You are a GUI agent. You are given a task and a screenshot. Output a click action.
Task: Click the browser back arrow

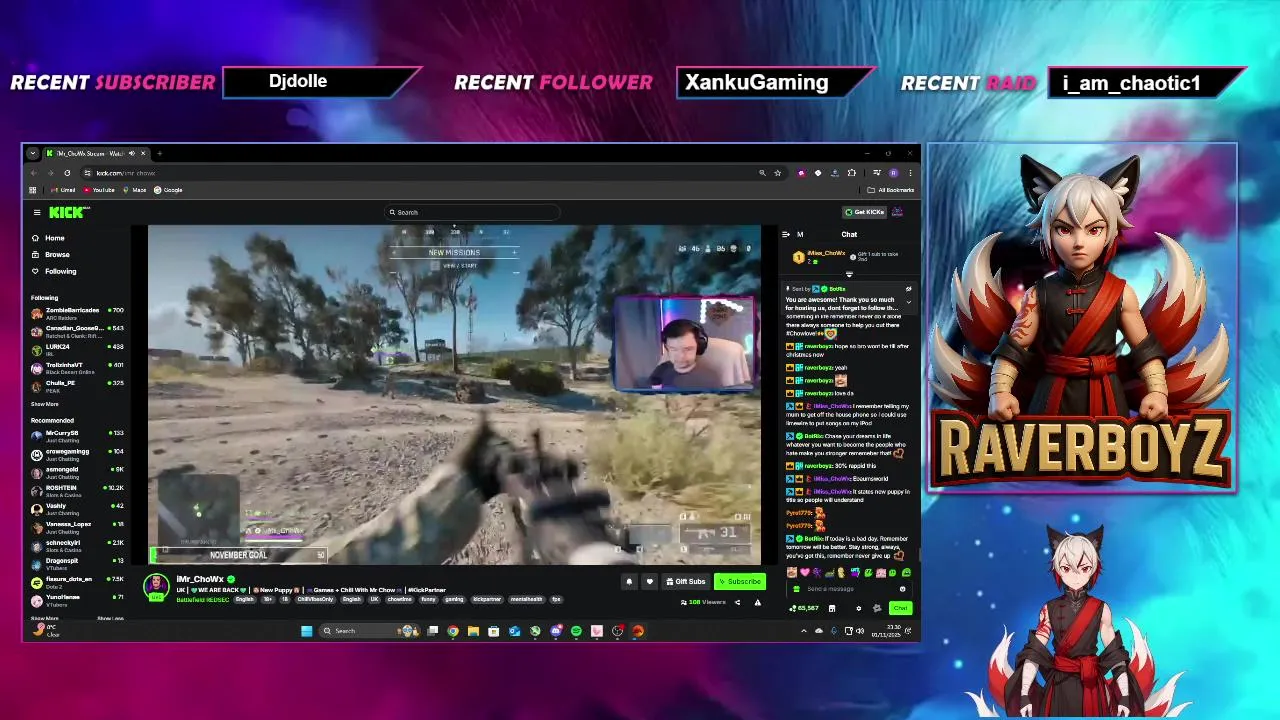click(x=34, y=173)
